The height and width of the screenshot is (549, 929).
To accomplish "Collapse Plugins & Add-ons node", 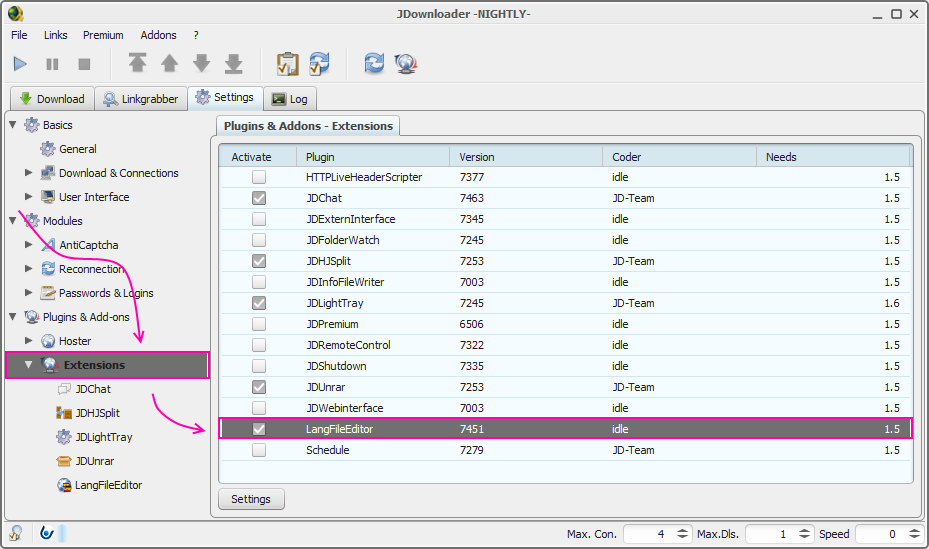I will (x=12, y=316).
